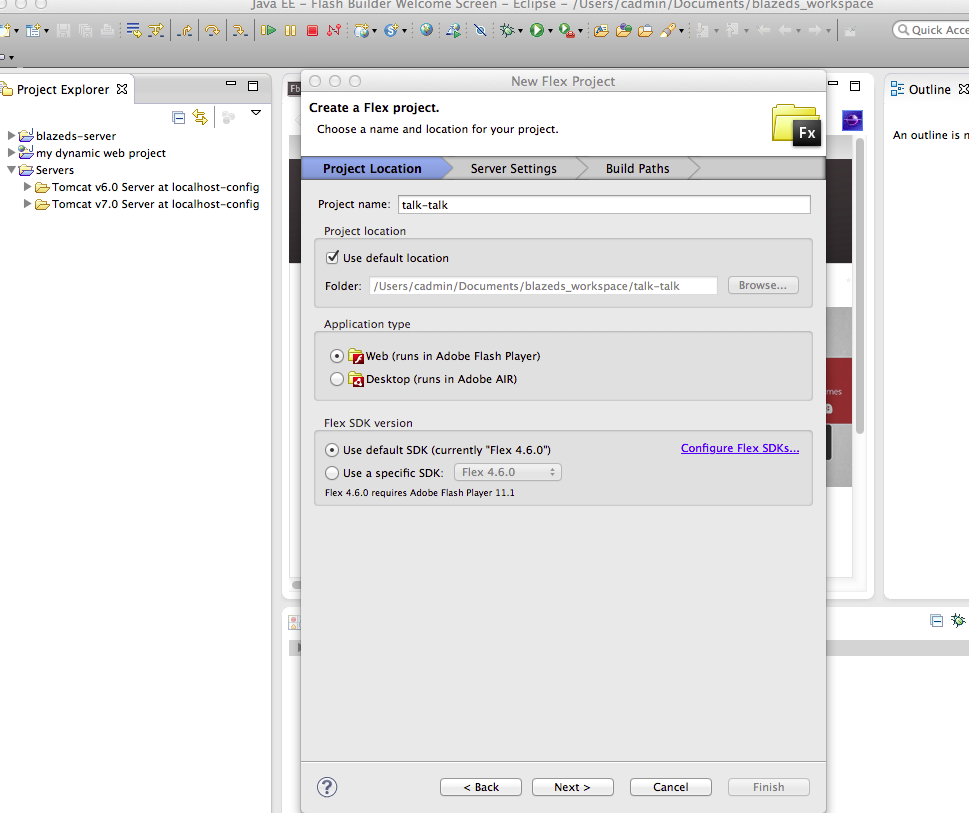Click the New wizard toolbar icon
Image resolution: width=969 pixels, height=813 pixels.
7,30
